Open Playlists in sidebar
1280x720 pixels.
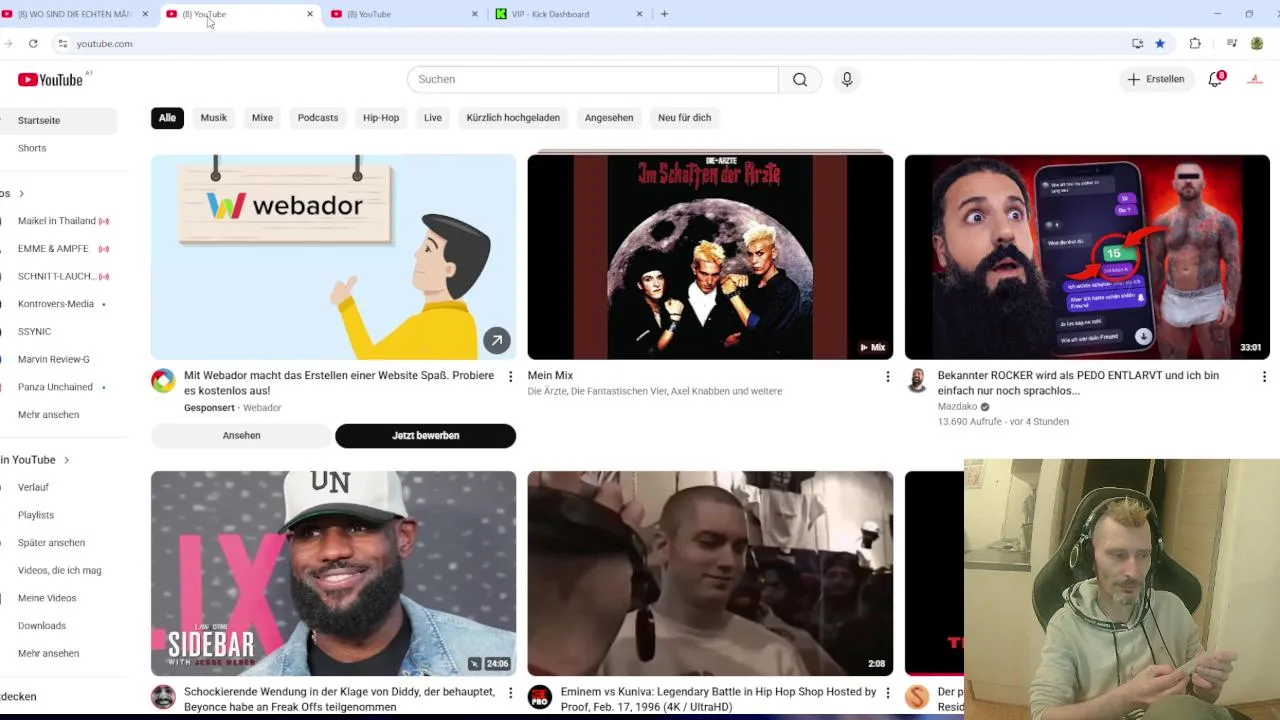pos(36,515)
